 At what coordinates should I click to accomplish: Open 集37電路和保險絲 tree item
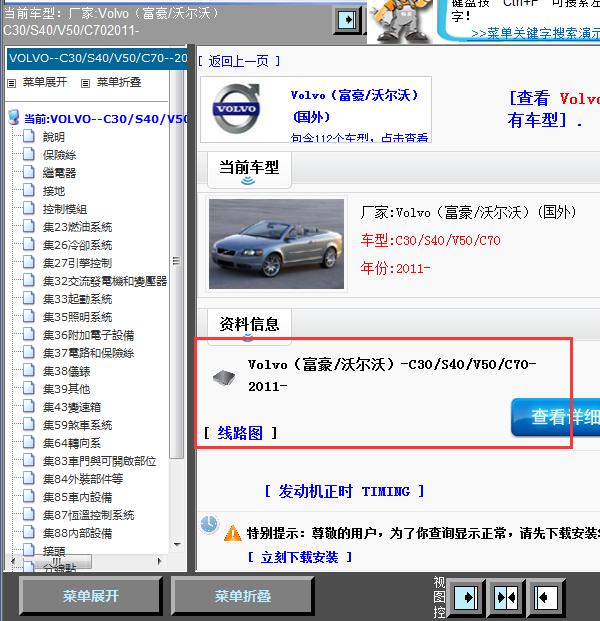(88, 353)
